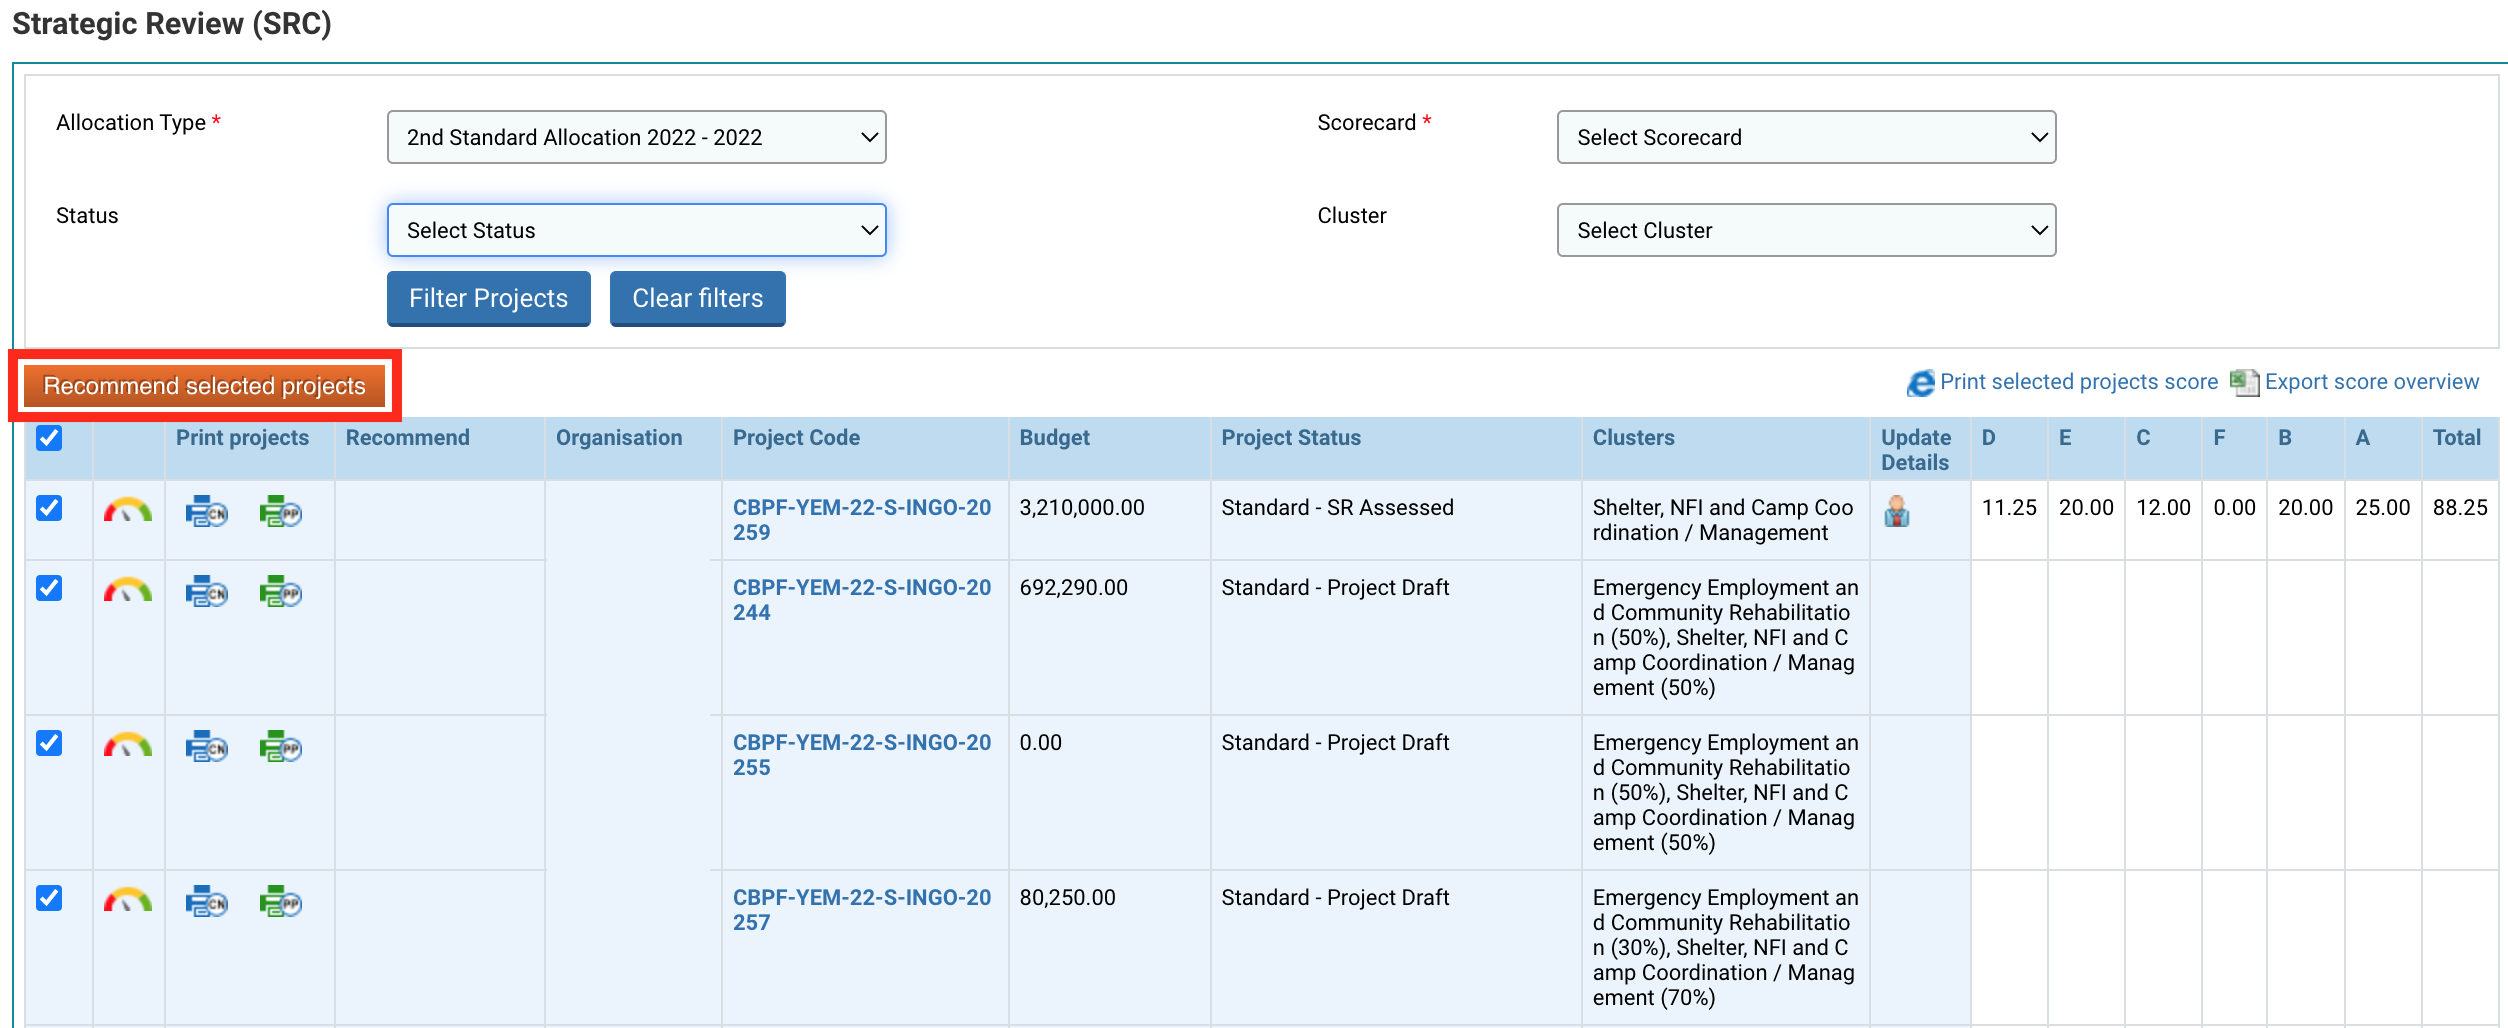Toggle the select-all checkbox in table header

(49, 438)
